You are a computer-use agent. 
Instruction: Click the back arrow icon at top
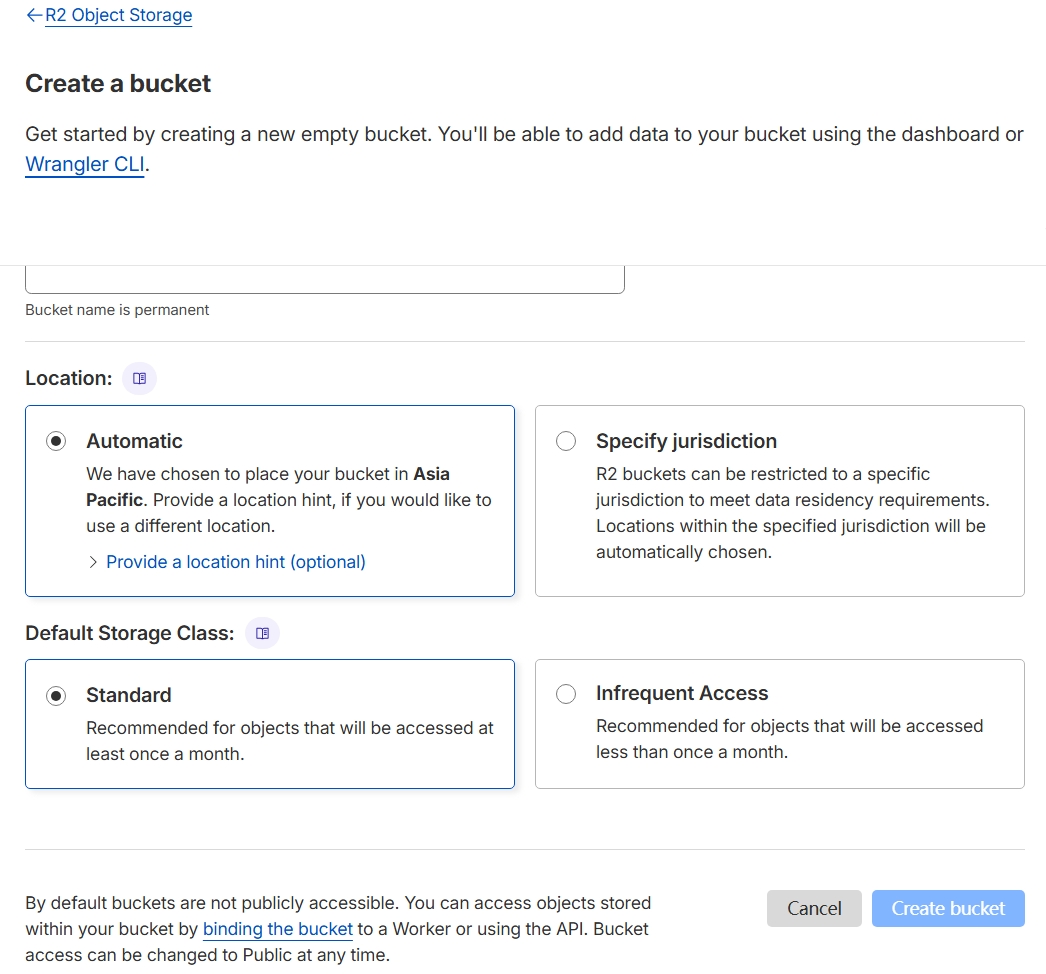(34, 16)
